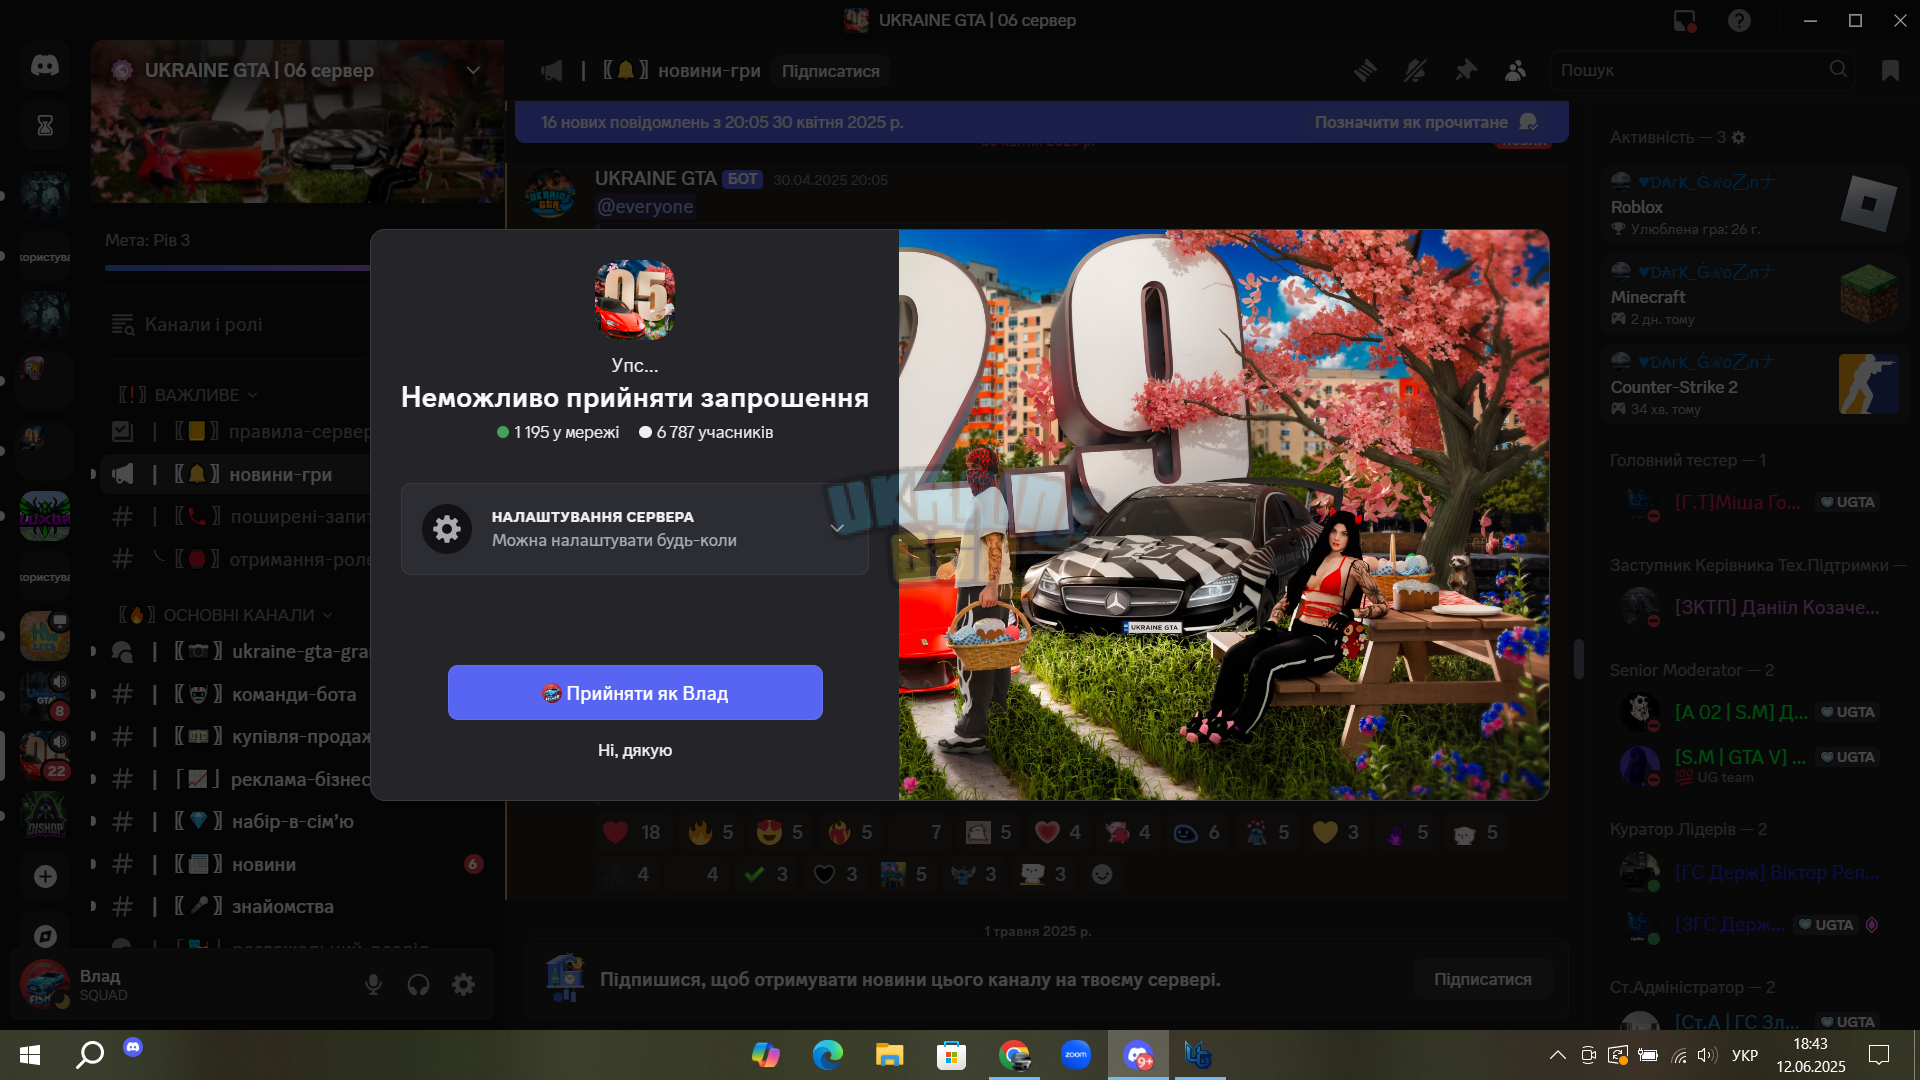Viewport: 1920px width, 1080px height.
Task: Click Позначити як прочитане
Action: pos(1426,122)
